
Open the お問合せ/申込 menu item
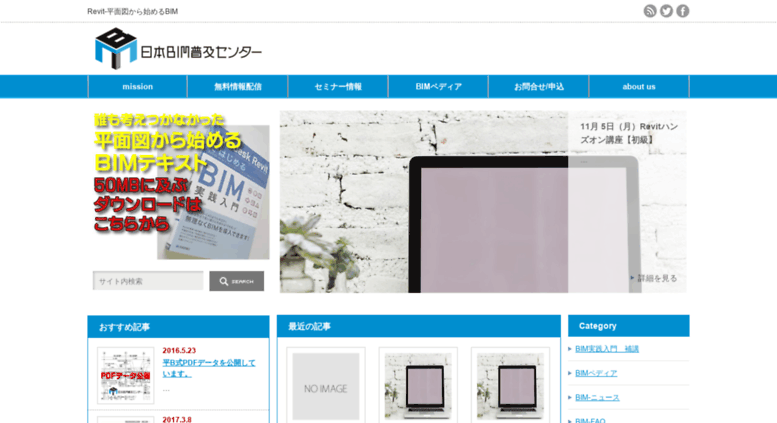[x=539, y=87]
